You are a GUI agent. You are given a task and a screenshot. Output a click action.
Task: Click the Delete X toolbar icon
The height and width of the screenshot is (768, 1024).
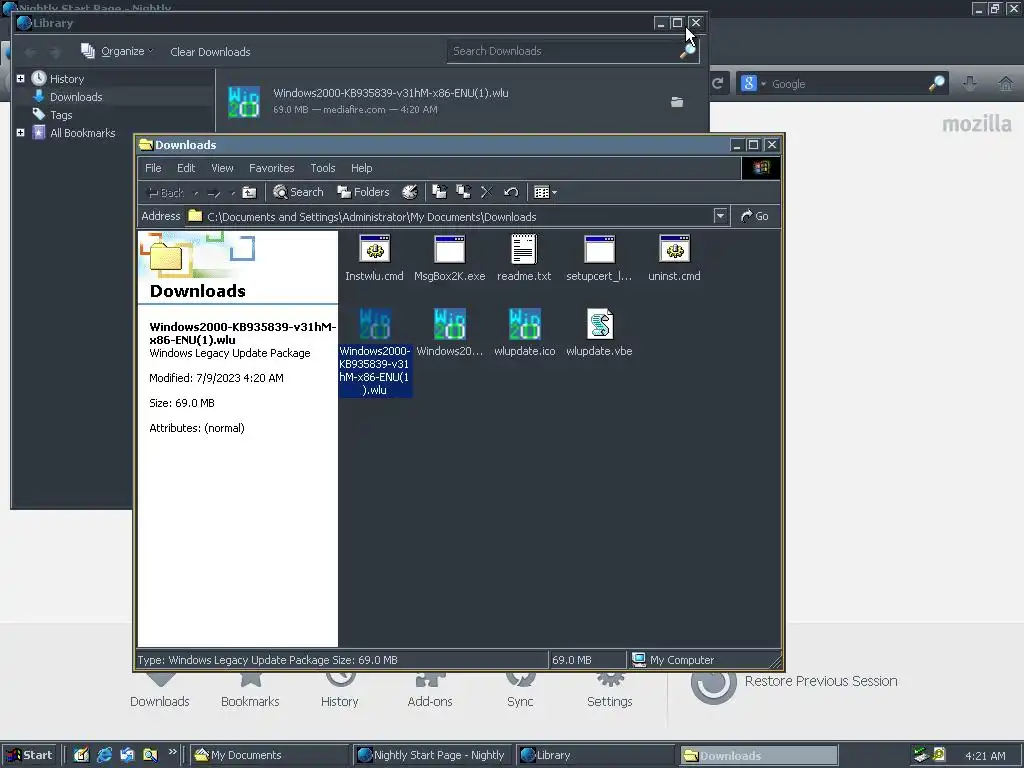click(487, 192)
